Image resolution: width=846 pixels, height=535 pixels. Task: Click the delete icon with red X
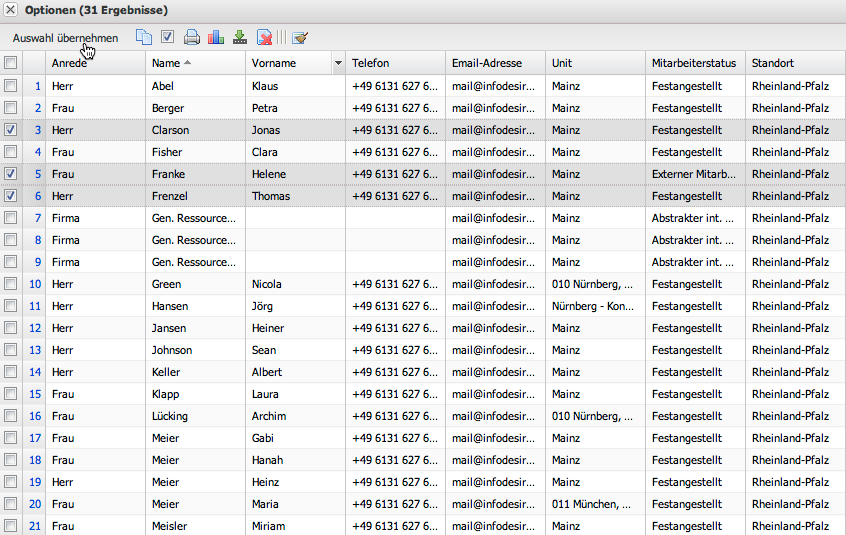(264, 38)
